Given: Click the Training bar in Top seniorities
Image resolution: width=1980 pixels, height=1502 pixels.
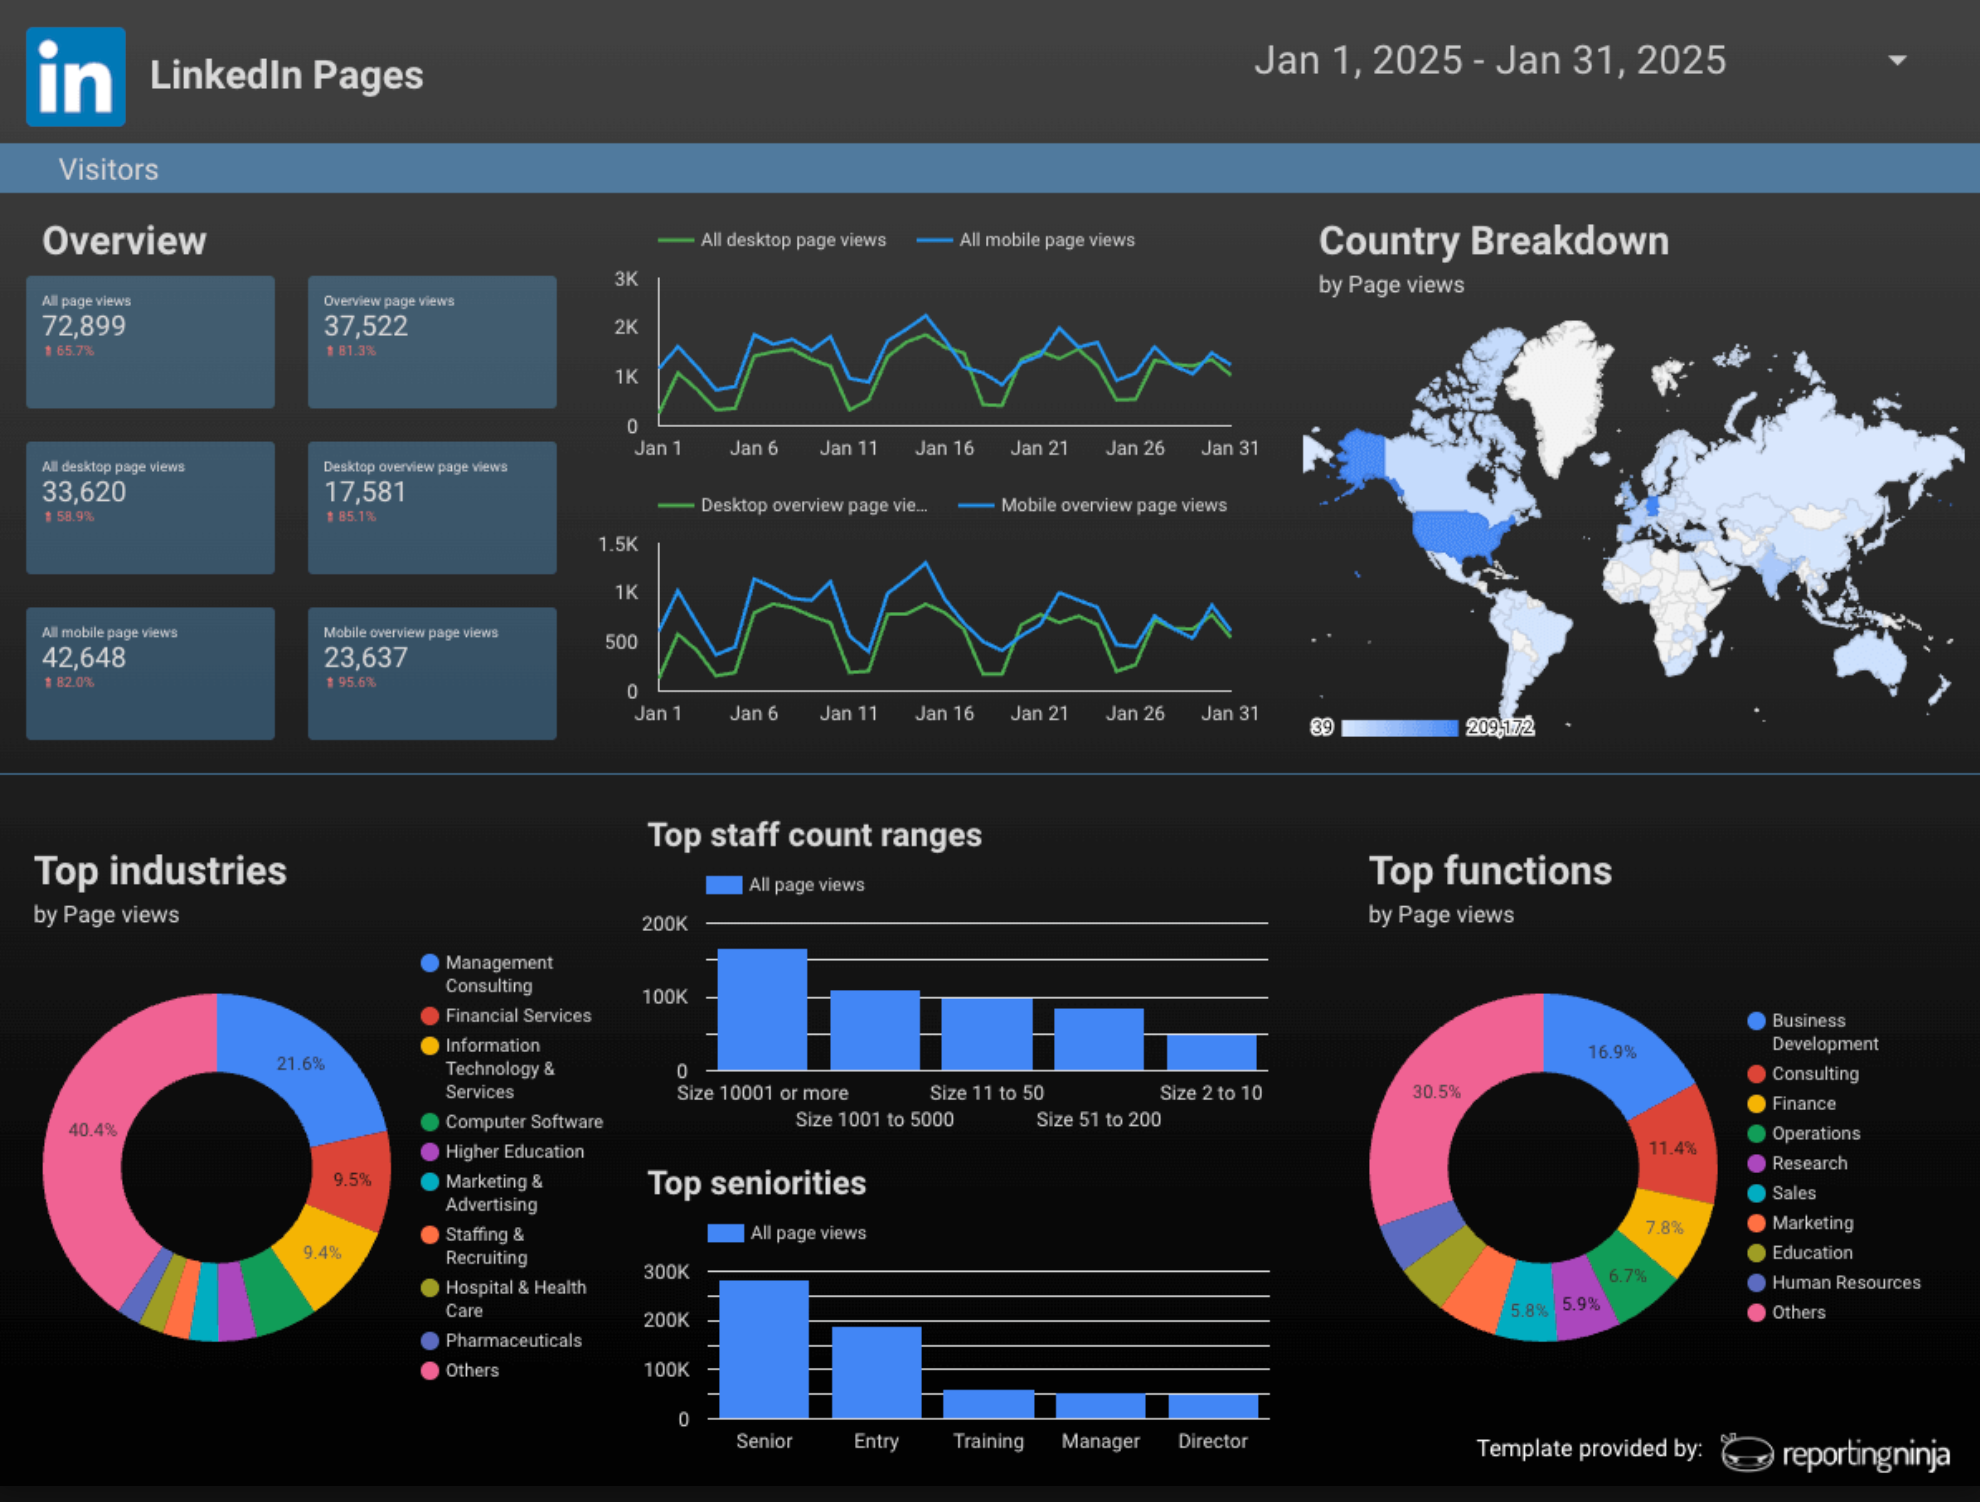Looking at the screenshot, I should [988, 1404].
